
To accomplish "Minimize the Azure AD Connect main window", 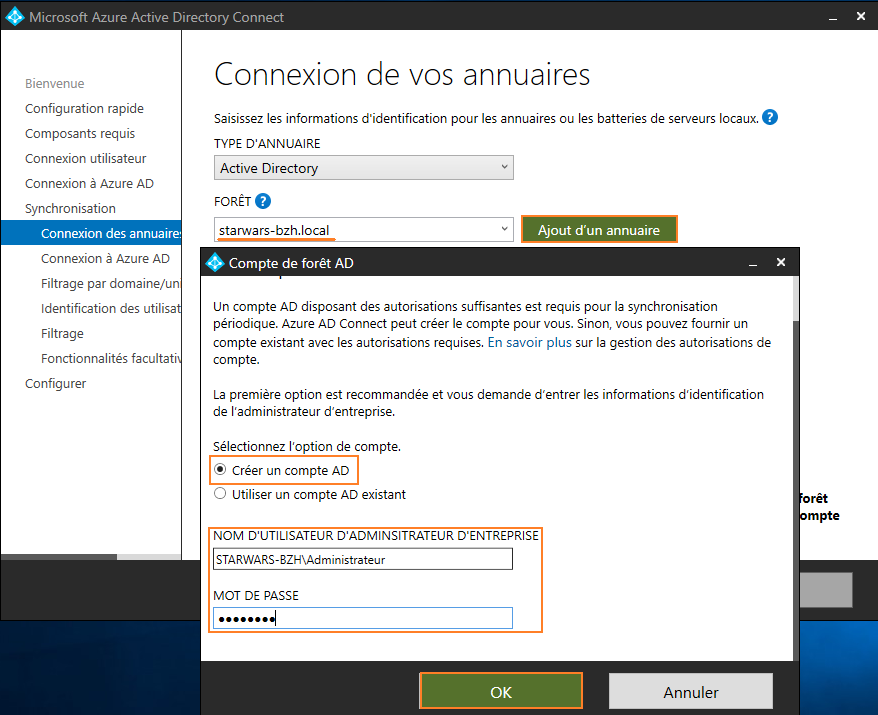I will [x=833, y=18].
